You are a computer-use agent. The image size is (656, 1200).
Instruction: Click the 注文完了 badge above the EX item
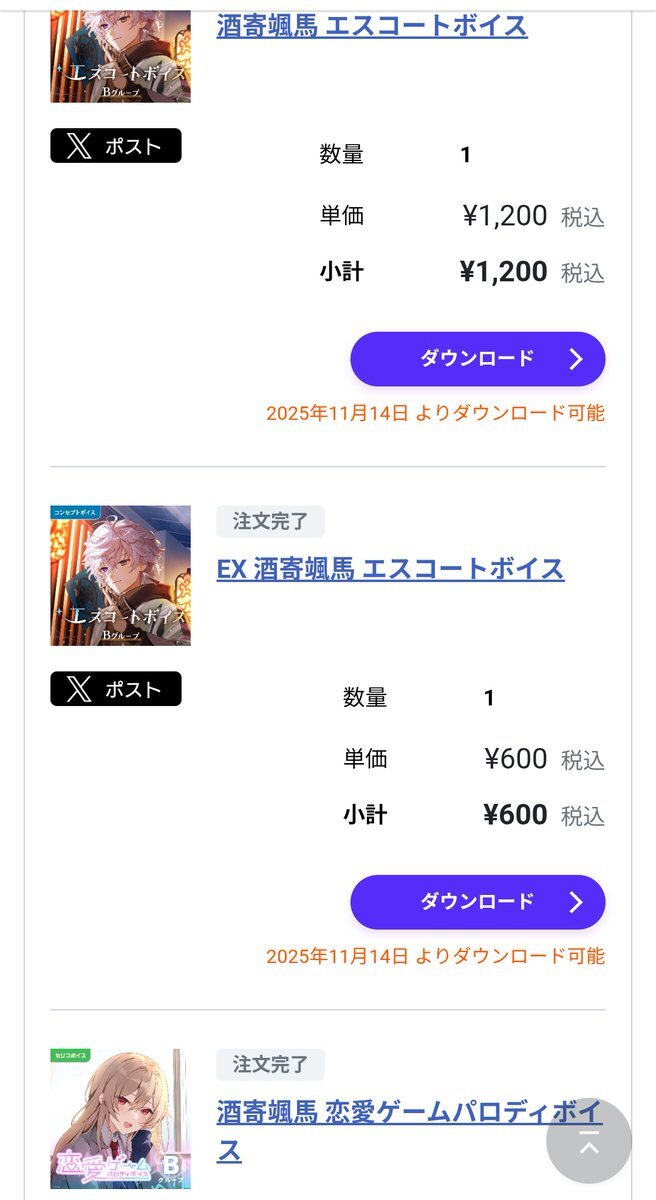(270, 521)
